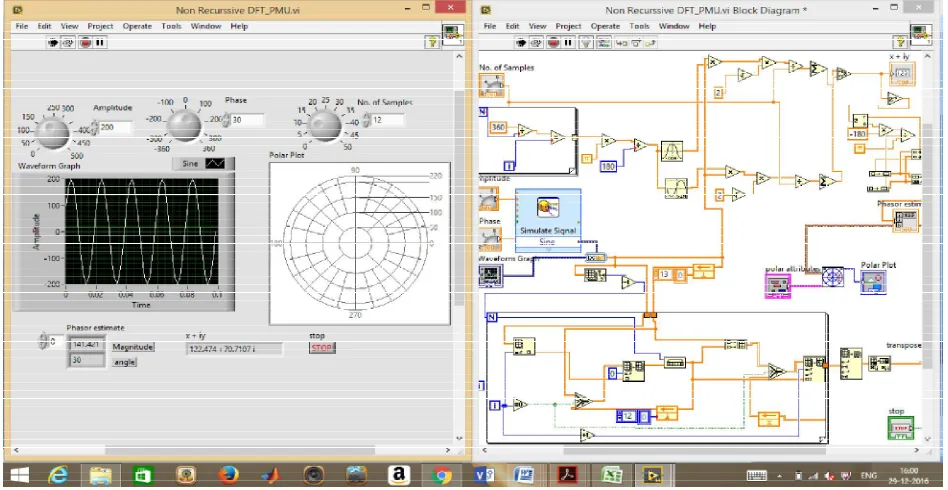
Task: Click Run Continuously in Block Diagram toolbar
Action: [x=536, y=43]
